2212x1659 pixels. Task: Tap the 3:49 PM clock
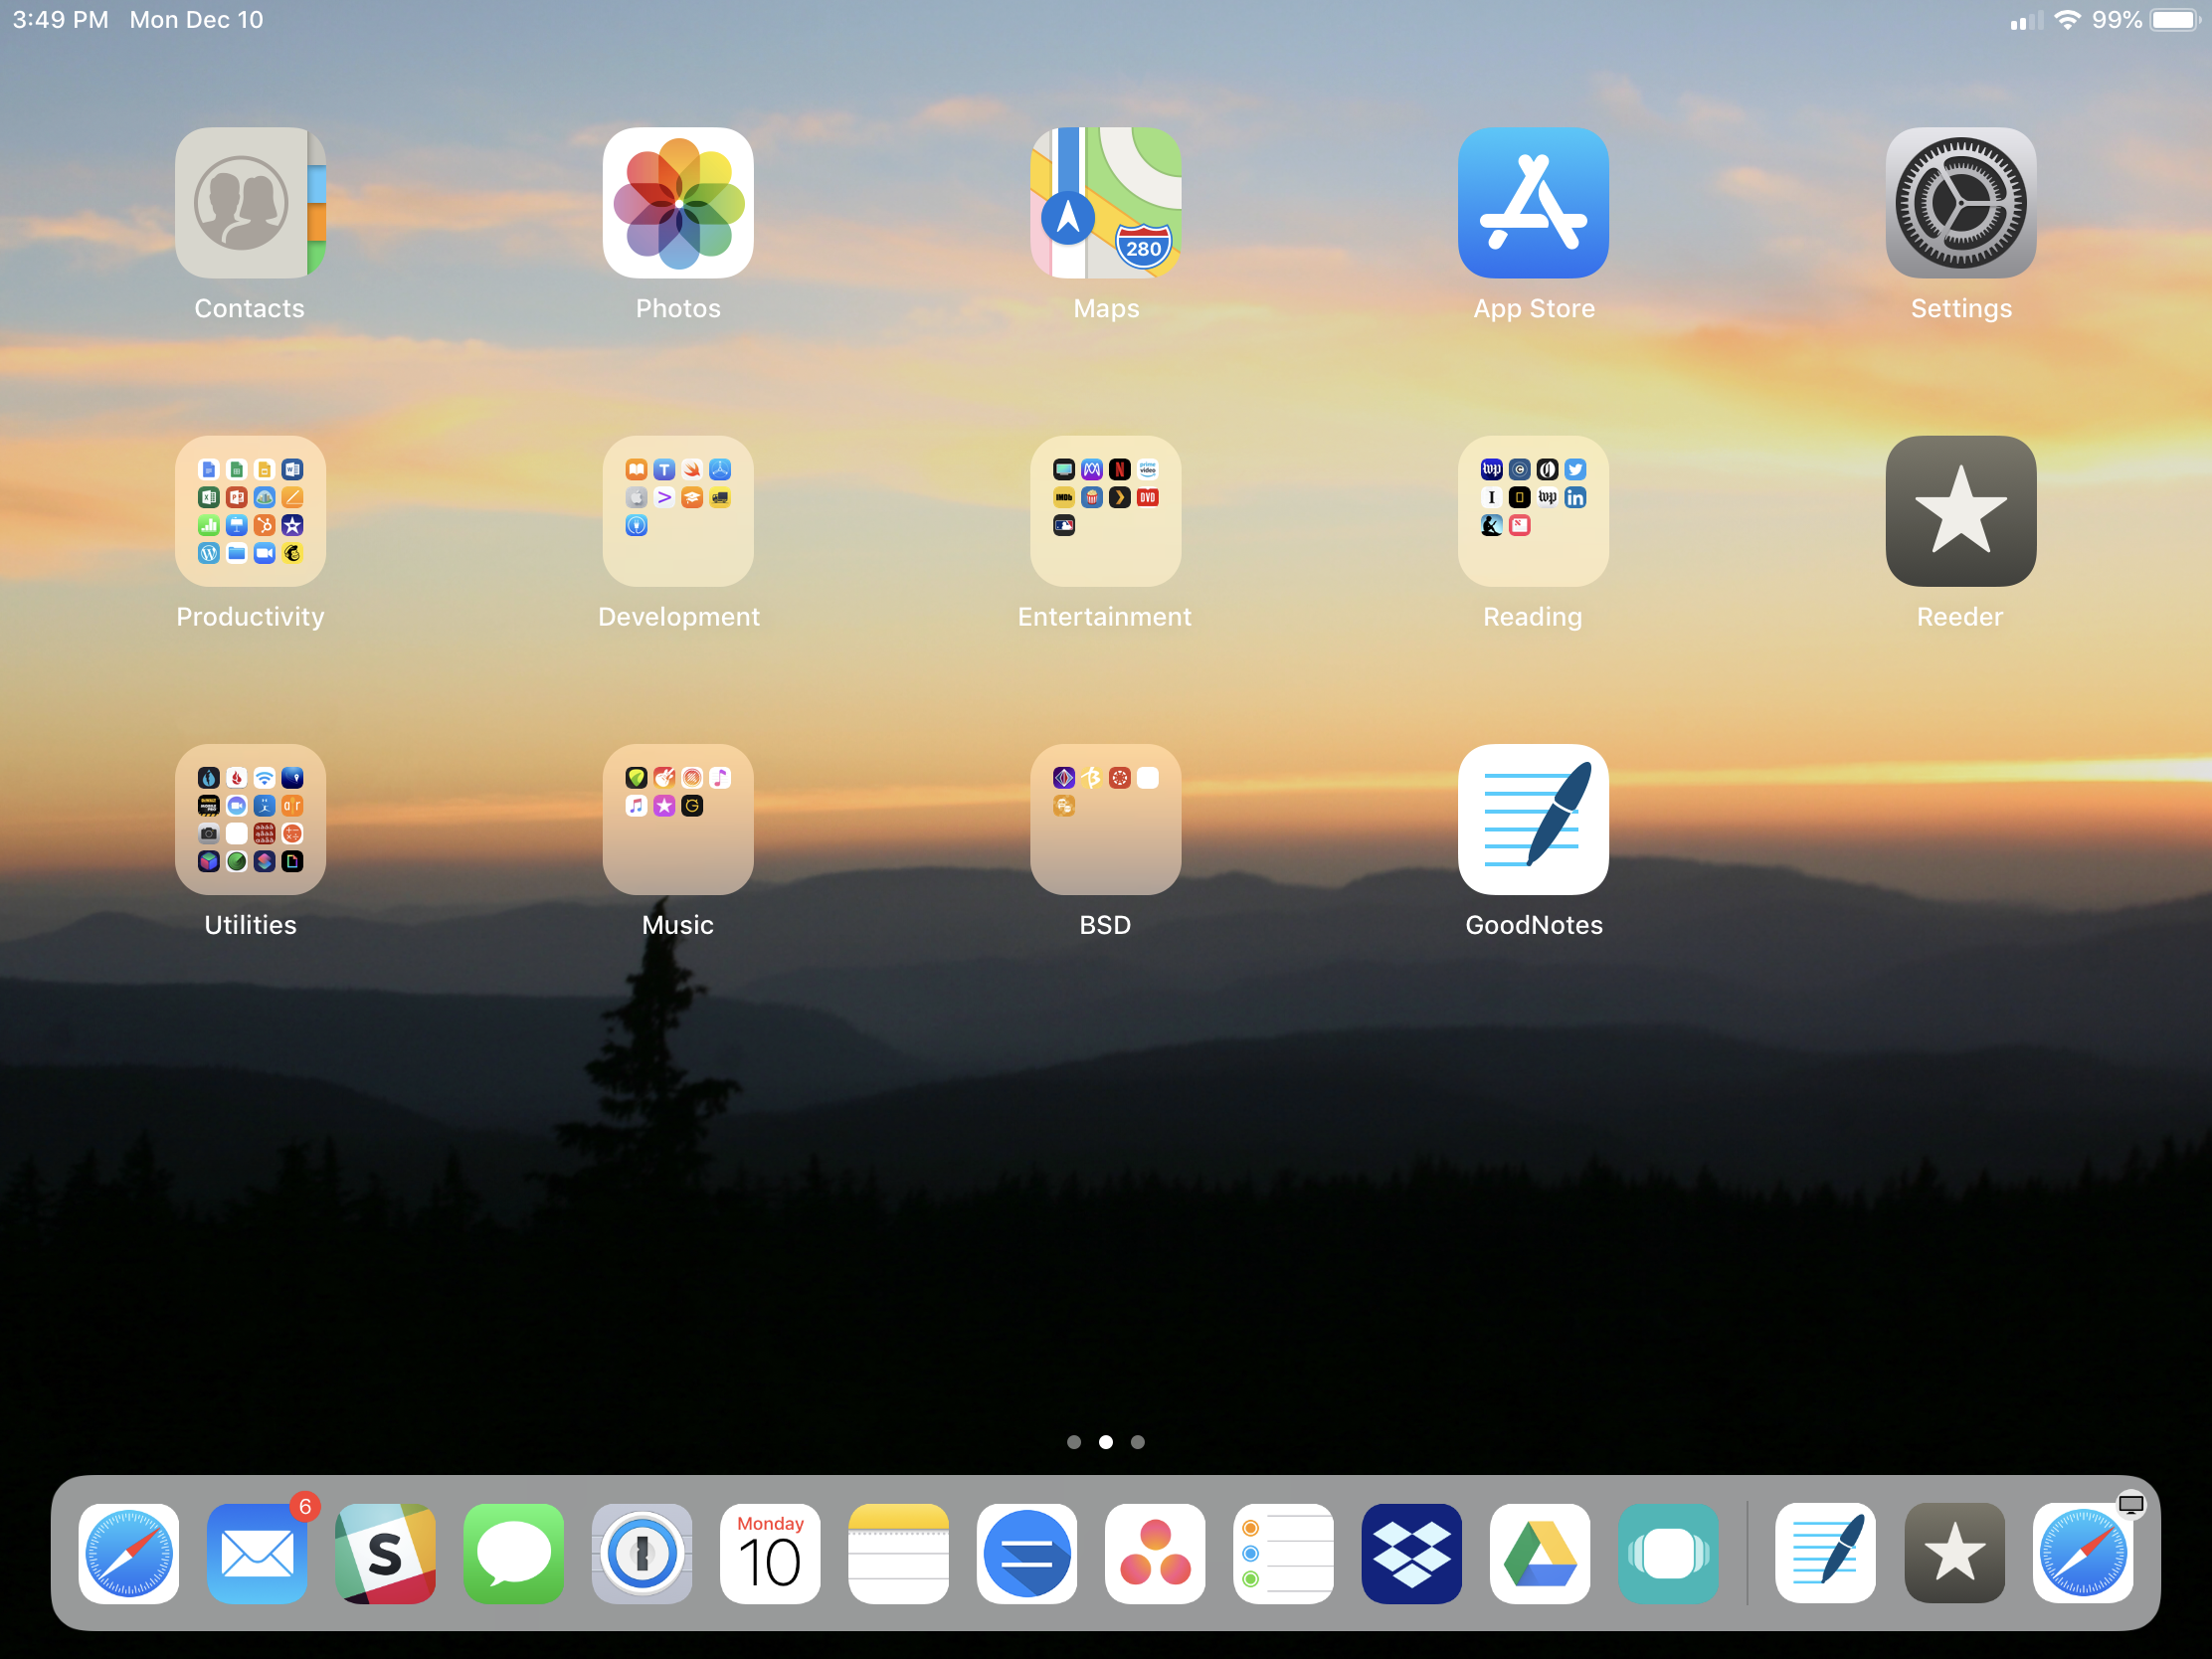(x=61, y=20)
